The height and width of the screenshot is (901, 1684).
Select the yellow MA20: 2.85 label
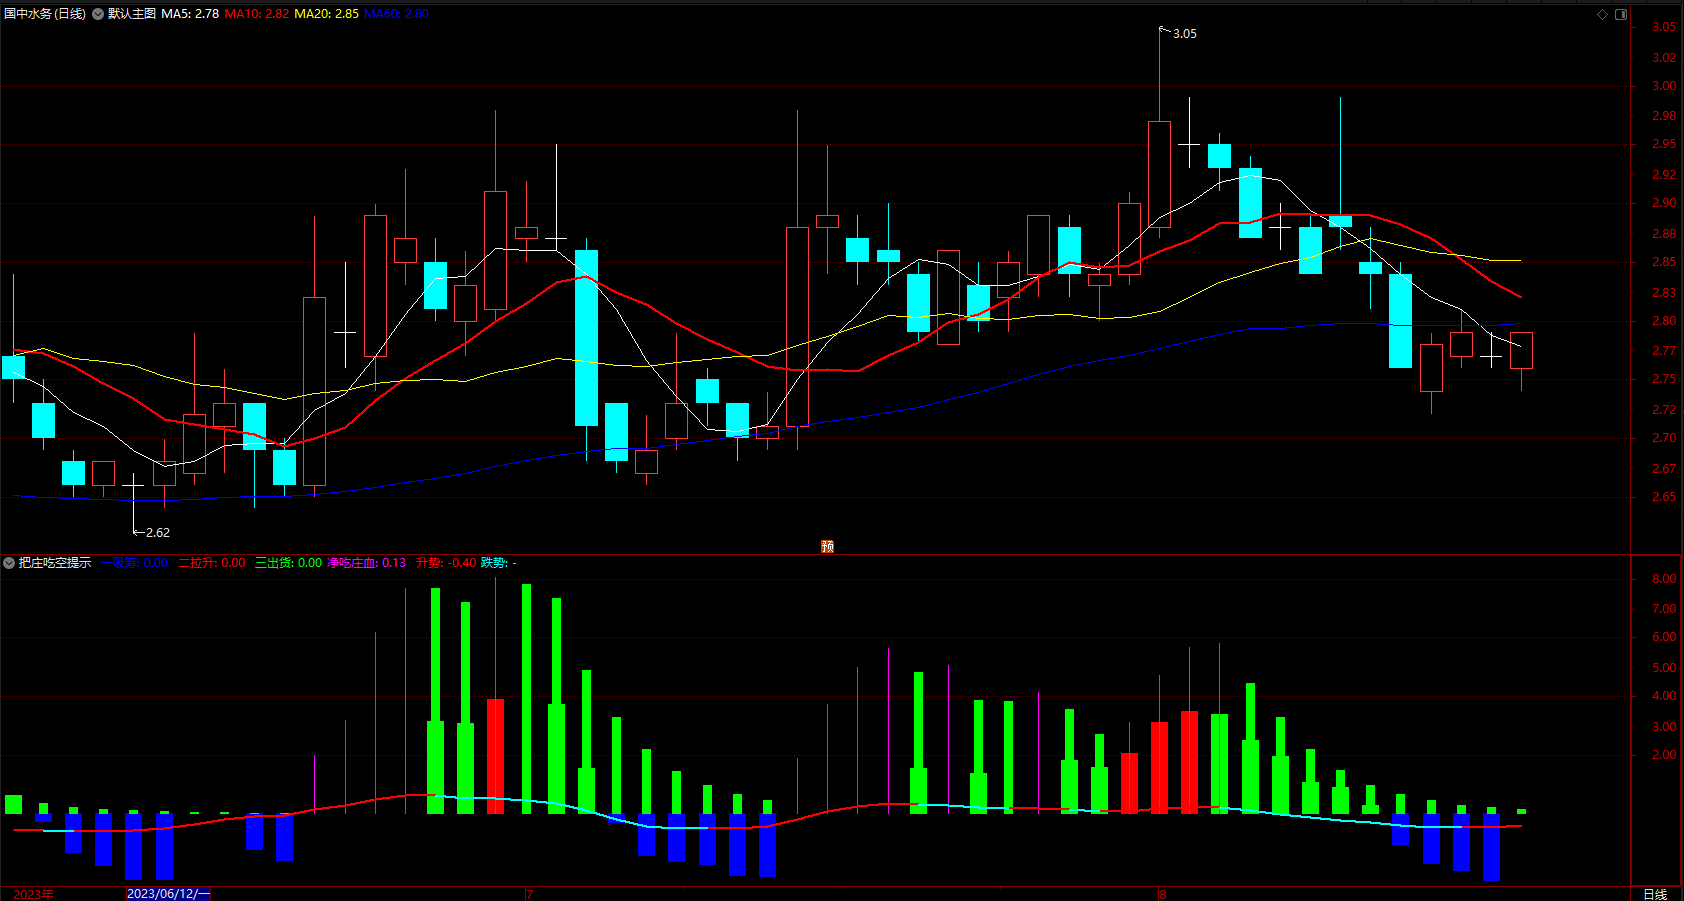327,14
